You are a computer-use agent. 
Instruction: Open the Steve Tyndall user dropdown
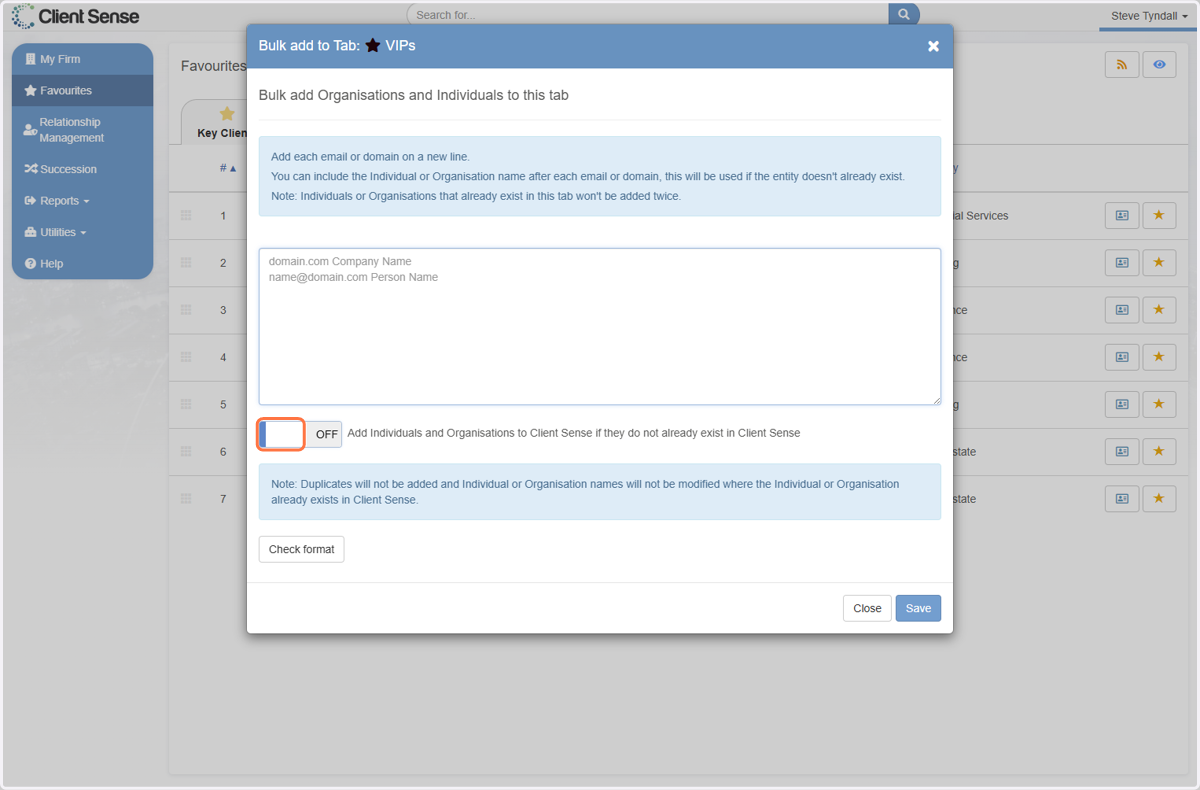[x=1149, y=16]
